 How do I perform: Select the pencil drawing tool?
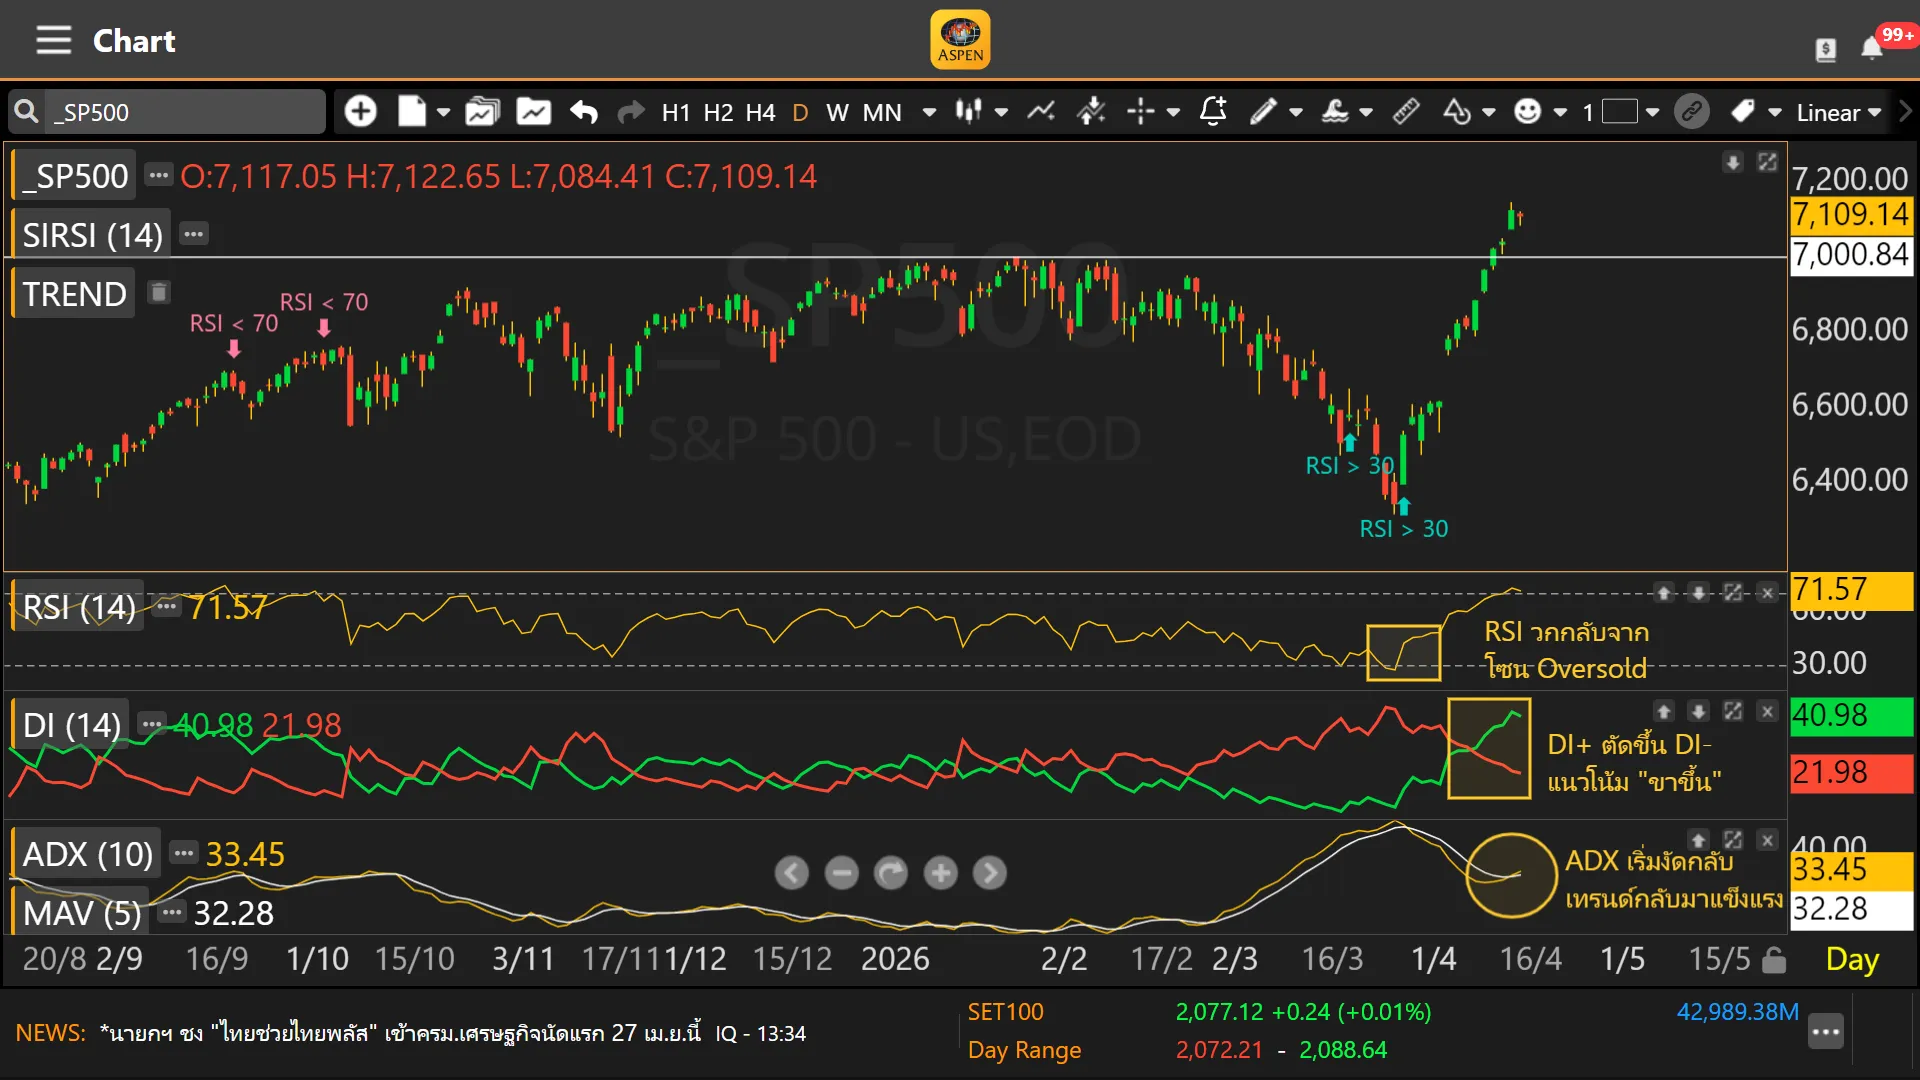coord(1263,112)
